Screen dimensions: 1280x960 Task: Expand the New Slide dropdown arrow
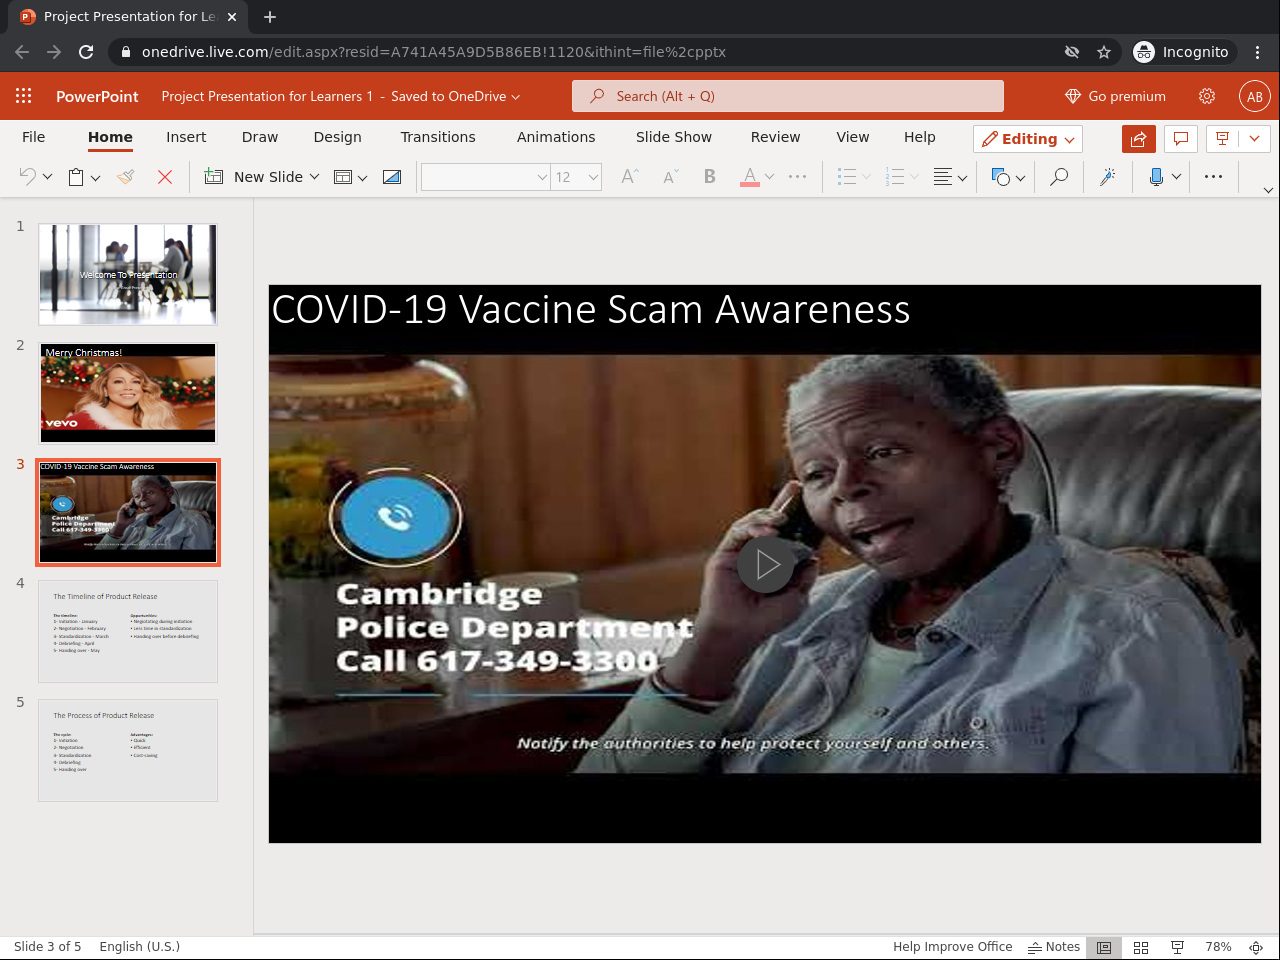pos(314,177)
